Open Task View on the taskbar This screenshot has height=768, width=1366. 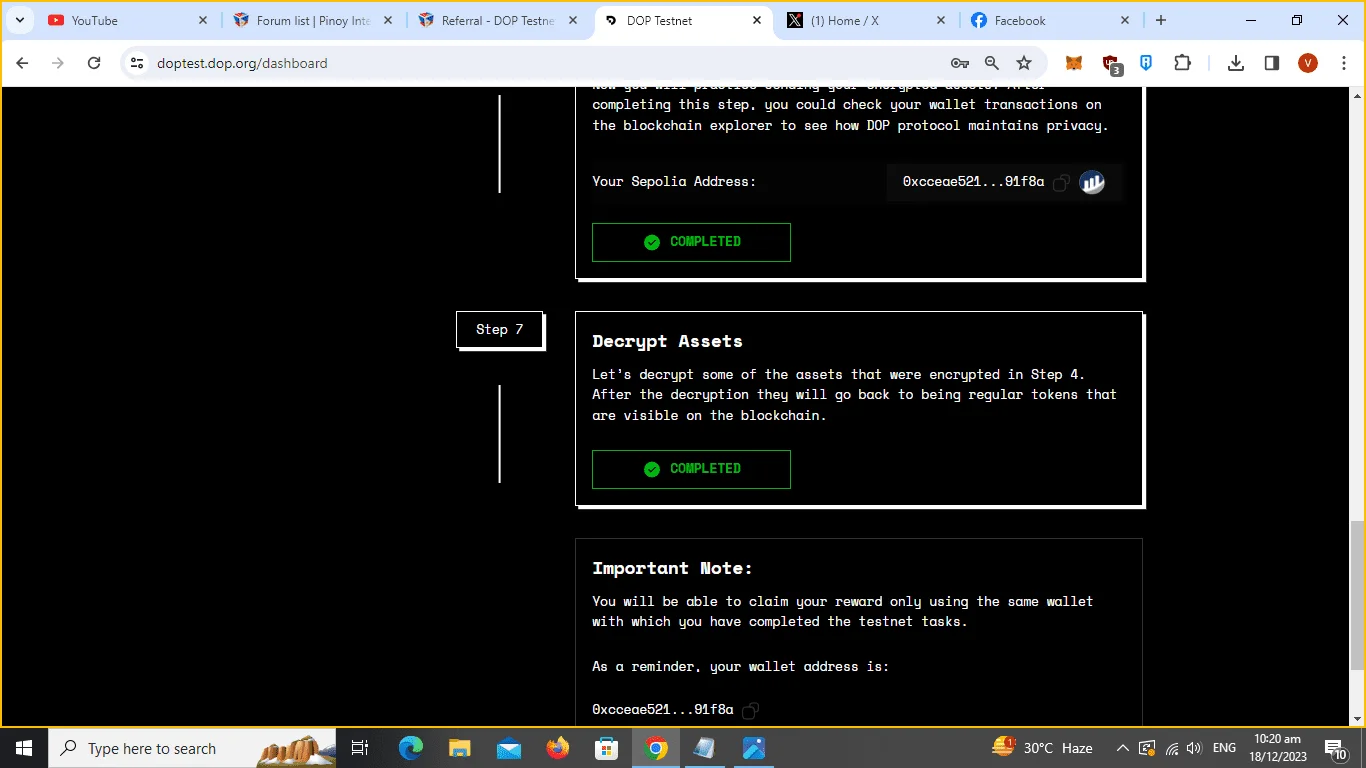click(x=360, y=748)
